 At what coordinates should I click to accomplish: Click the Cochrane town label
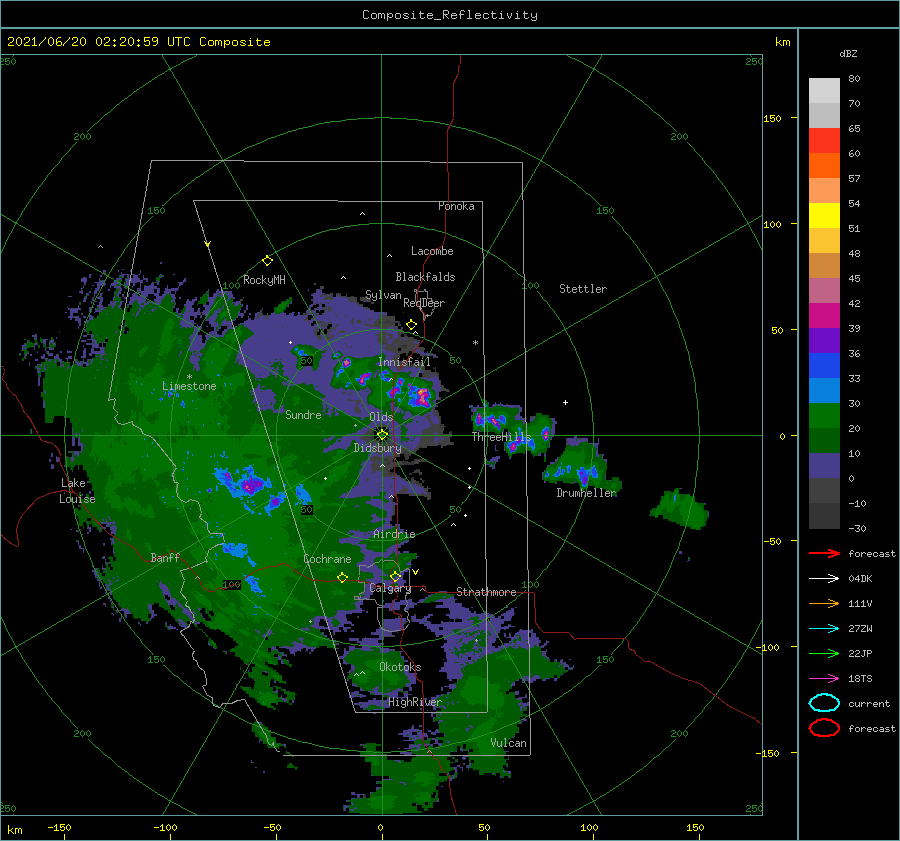coord(327,559)
